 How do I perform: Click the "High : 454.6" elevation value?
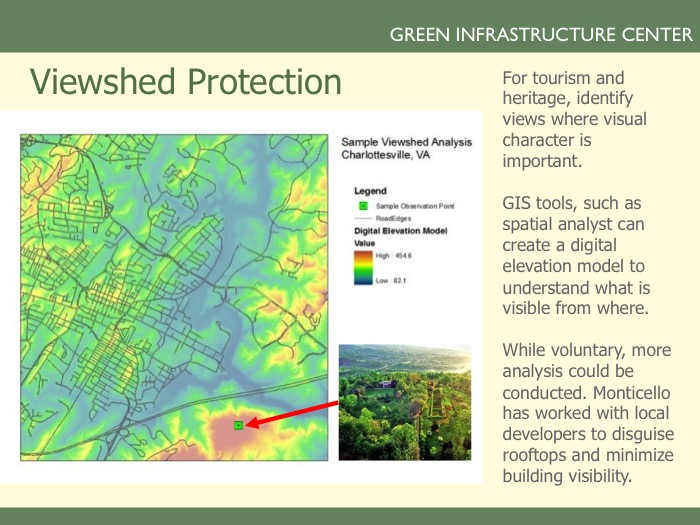[395, 255]
